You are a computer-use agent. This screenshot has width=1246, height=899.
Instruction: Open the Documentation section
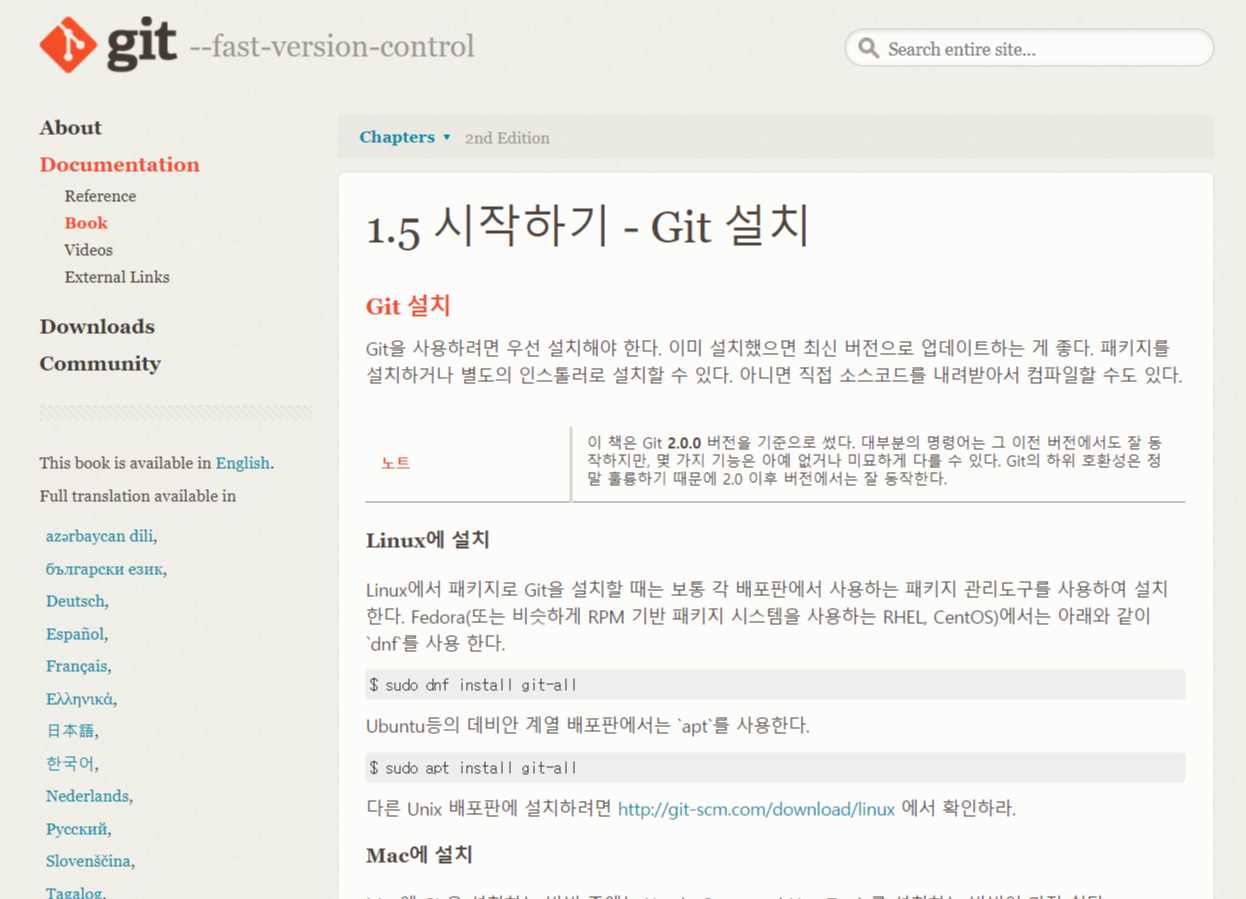[x=119, y=164]
